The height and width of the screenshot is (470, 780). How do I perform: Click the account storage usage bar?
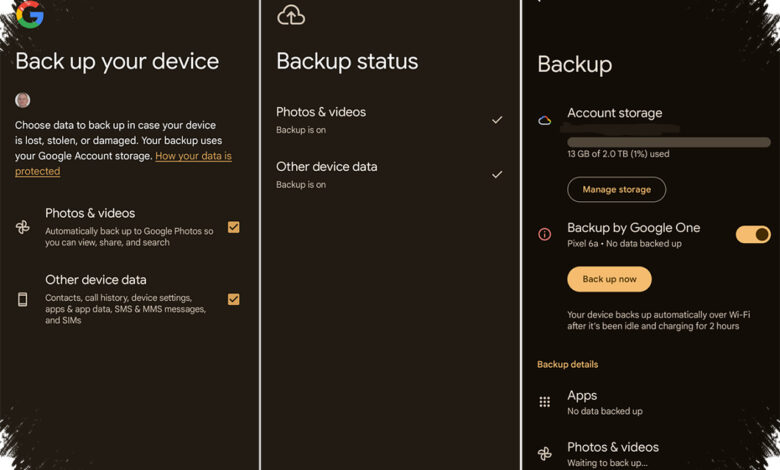click(669, 142)
